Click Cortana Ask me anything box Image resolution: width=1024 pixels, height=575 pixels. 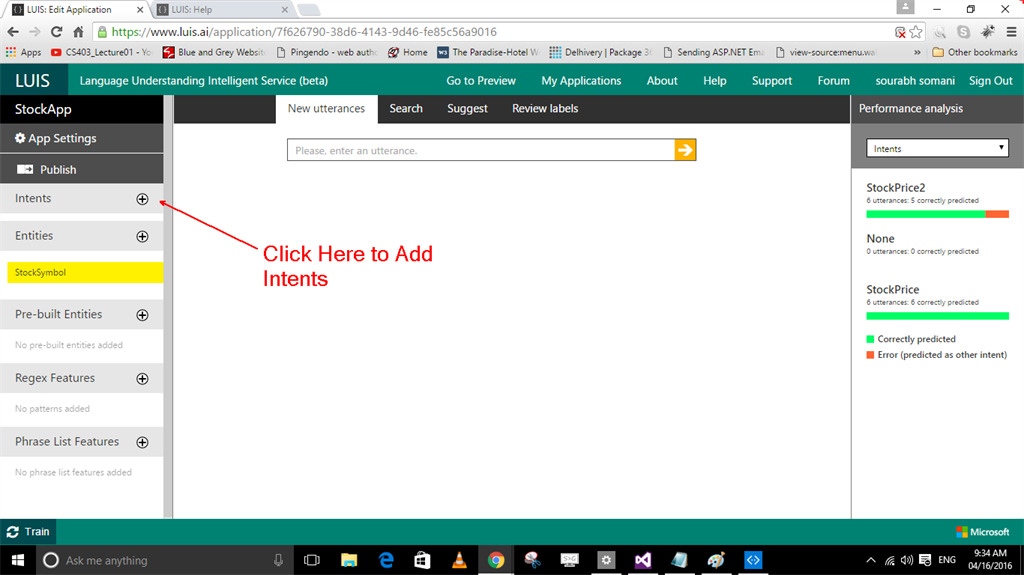coord(162,560)
